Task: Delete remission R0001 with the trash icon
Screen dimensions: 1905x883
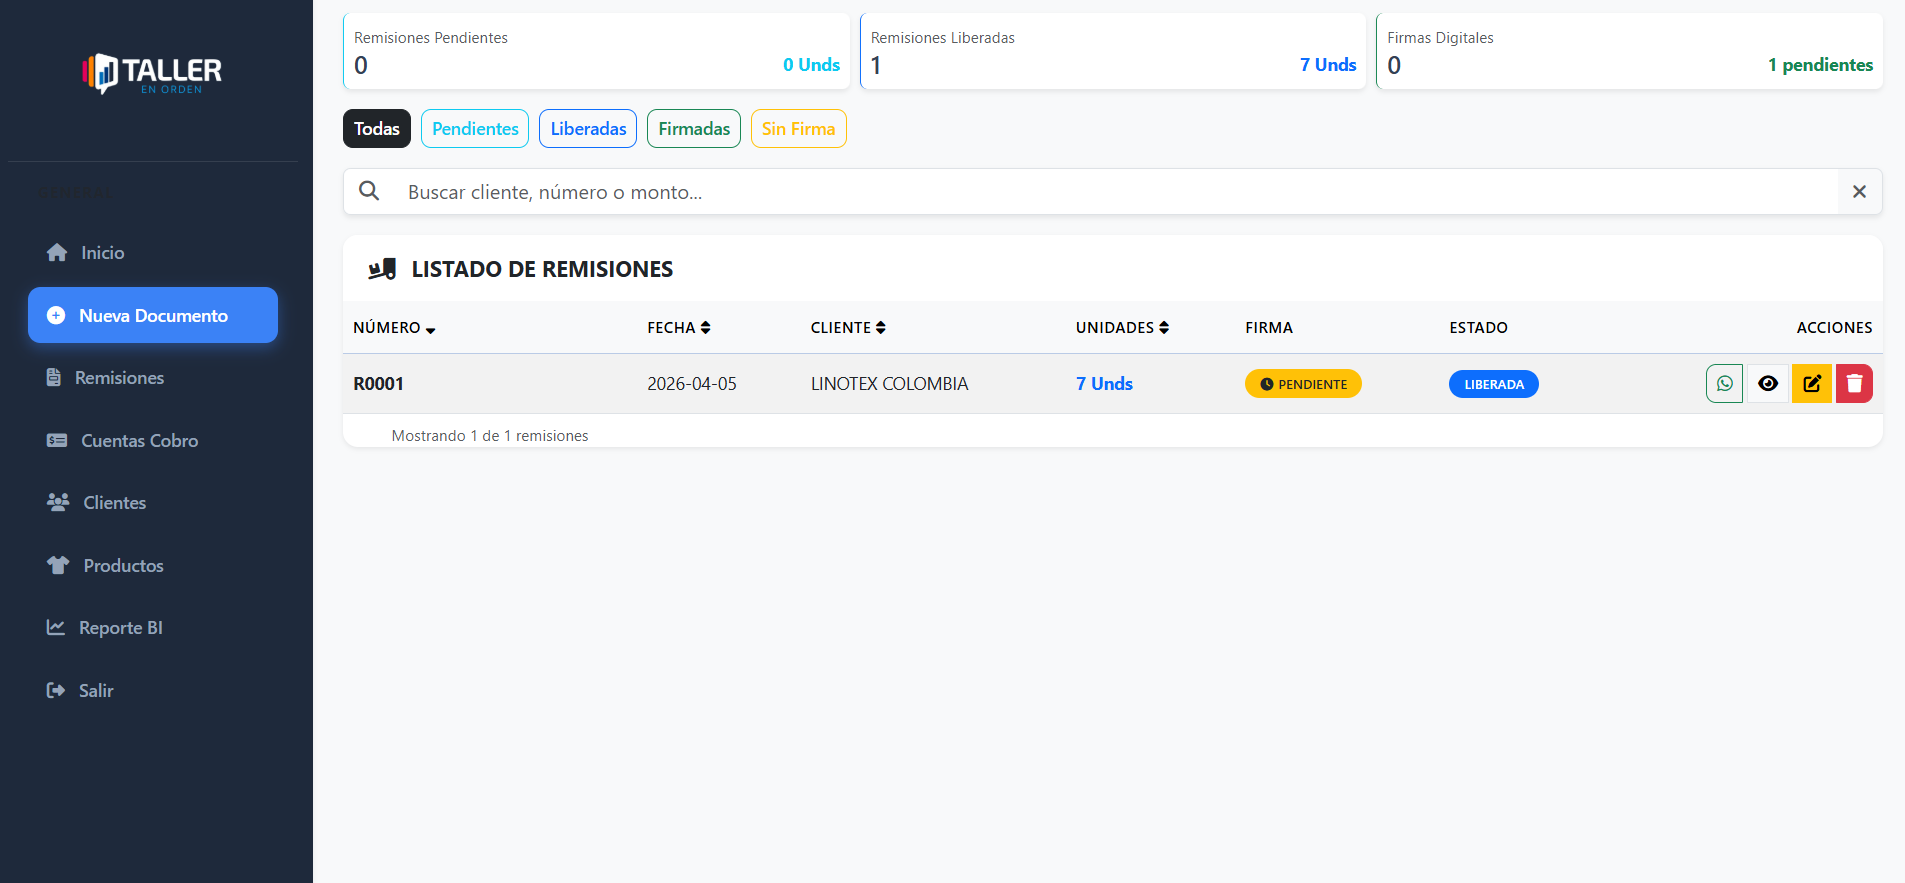Action: (x=1854, y=384)
